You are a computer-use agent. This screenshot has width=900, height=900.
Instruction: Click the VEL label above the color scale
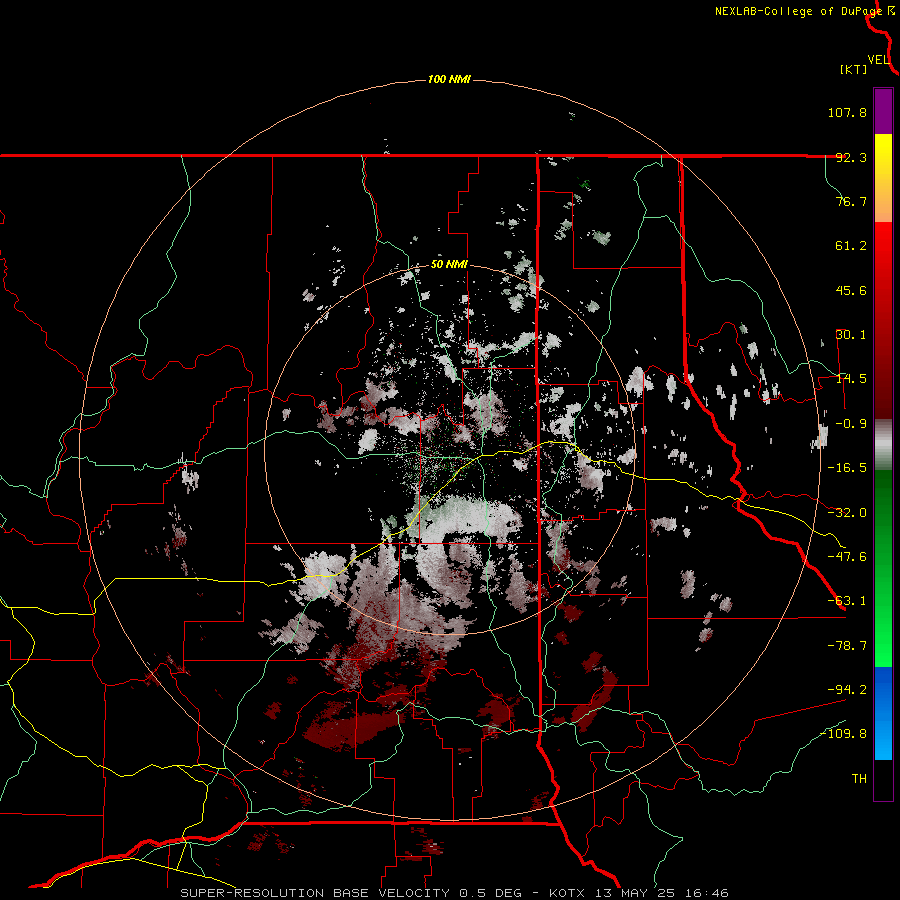pyautogui.click(x=878, y=59)
